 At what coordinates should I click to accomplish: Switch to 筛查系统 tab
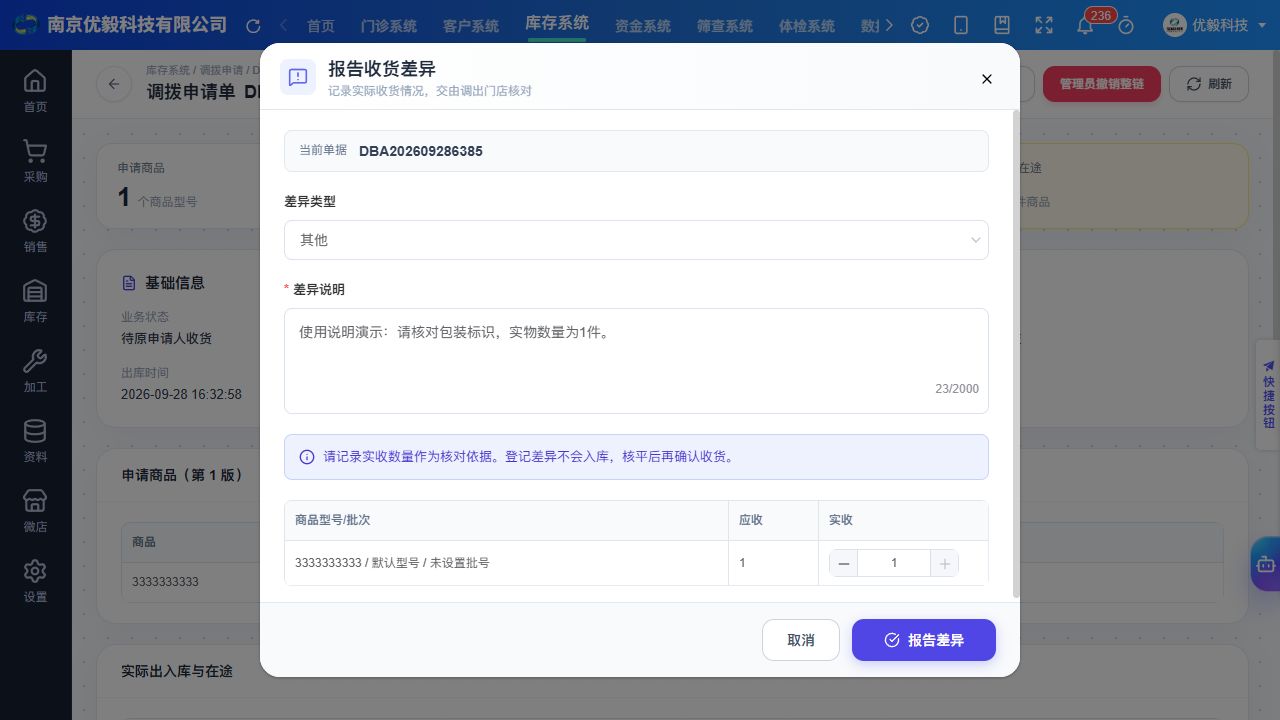click(x=725, y=26)
